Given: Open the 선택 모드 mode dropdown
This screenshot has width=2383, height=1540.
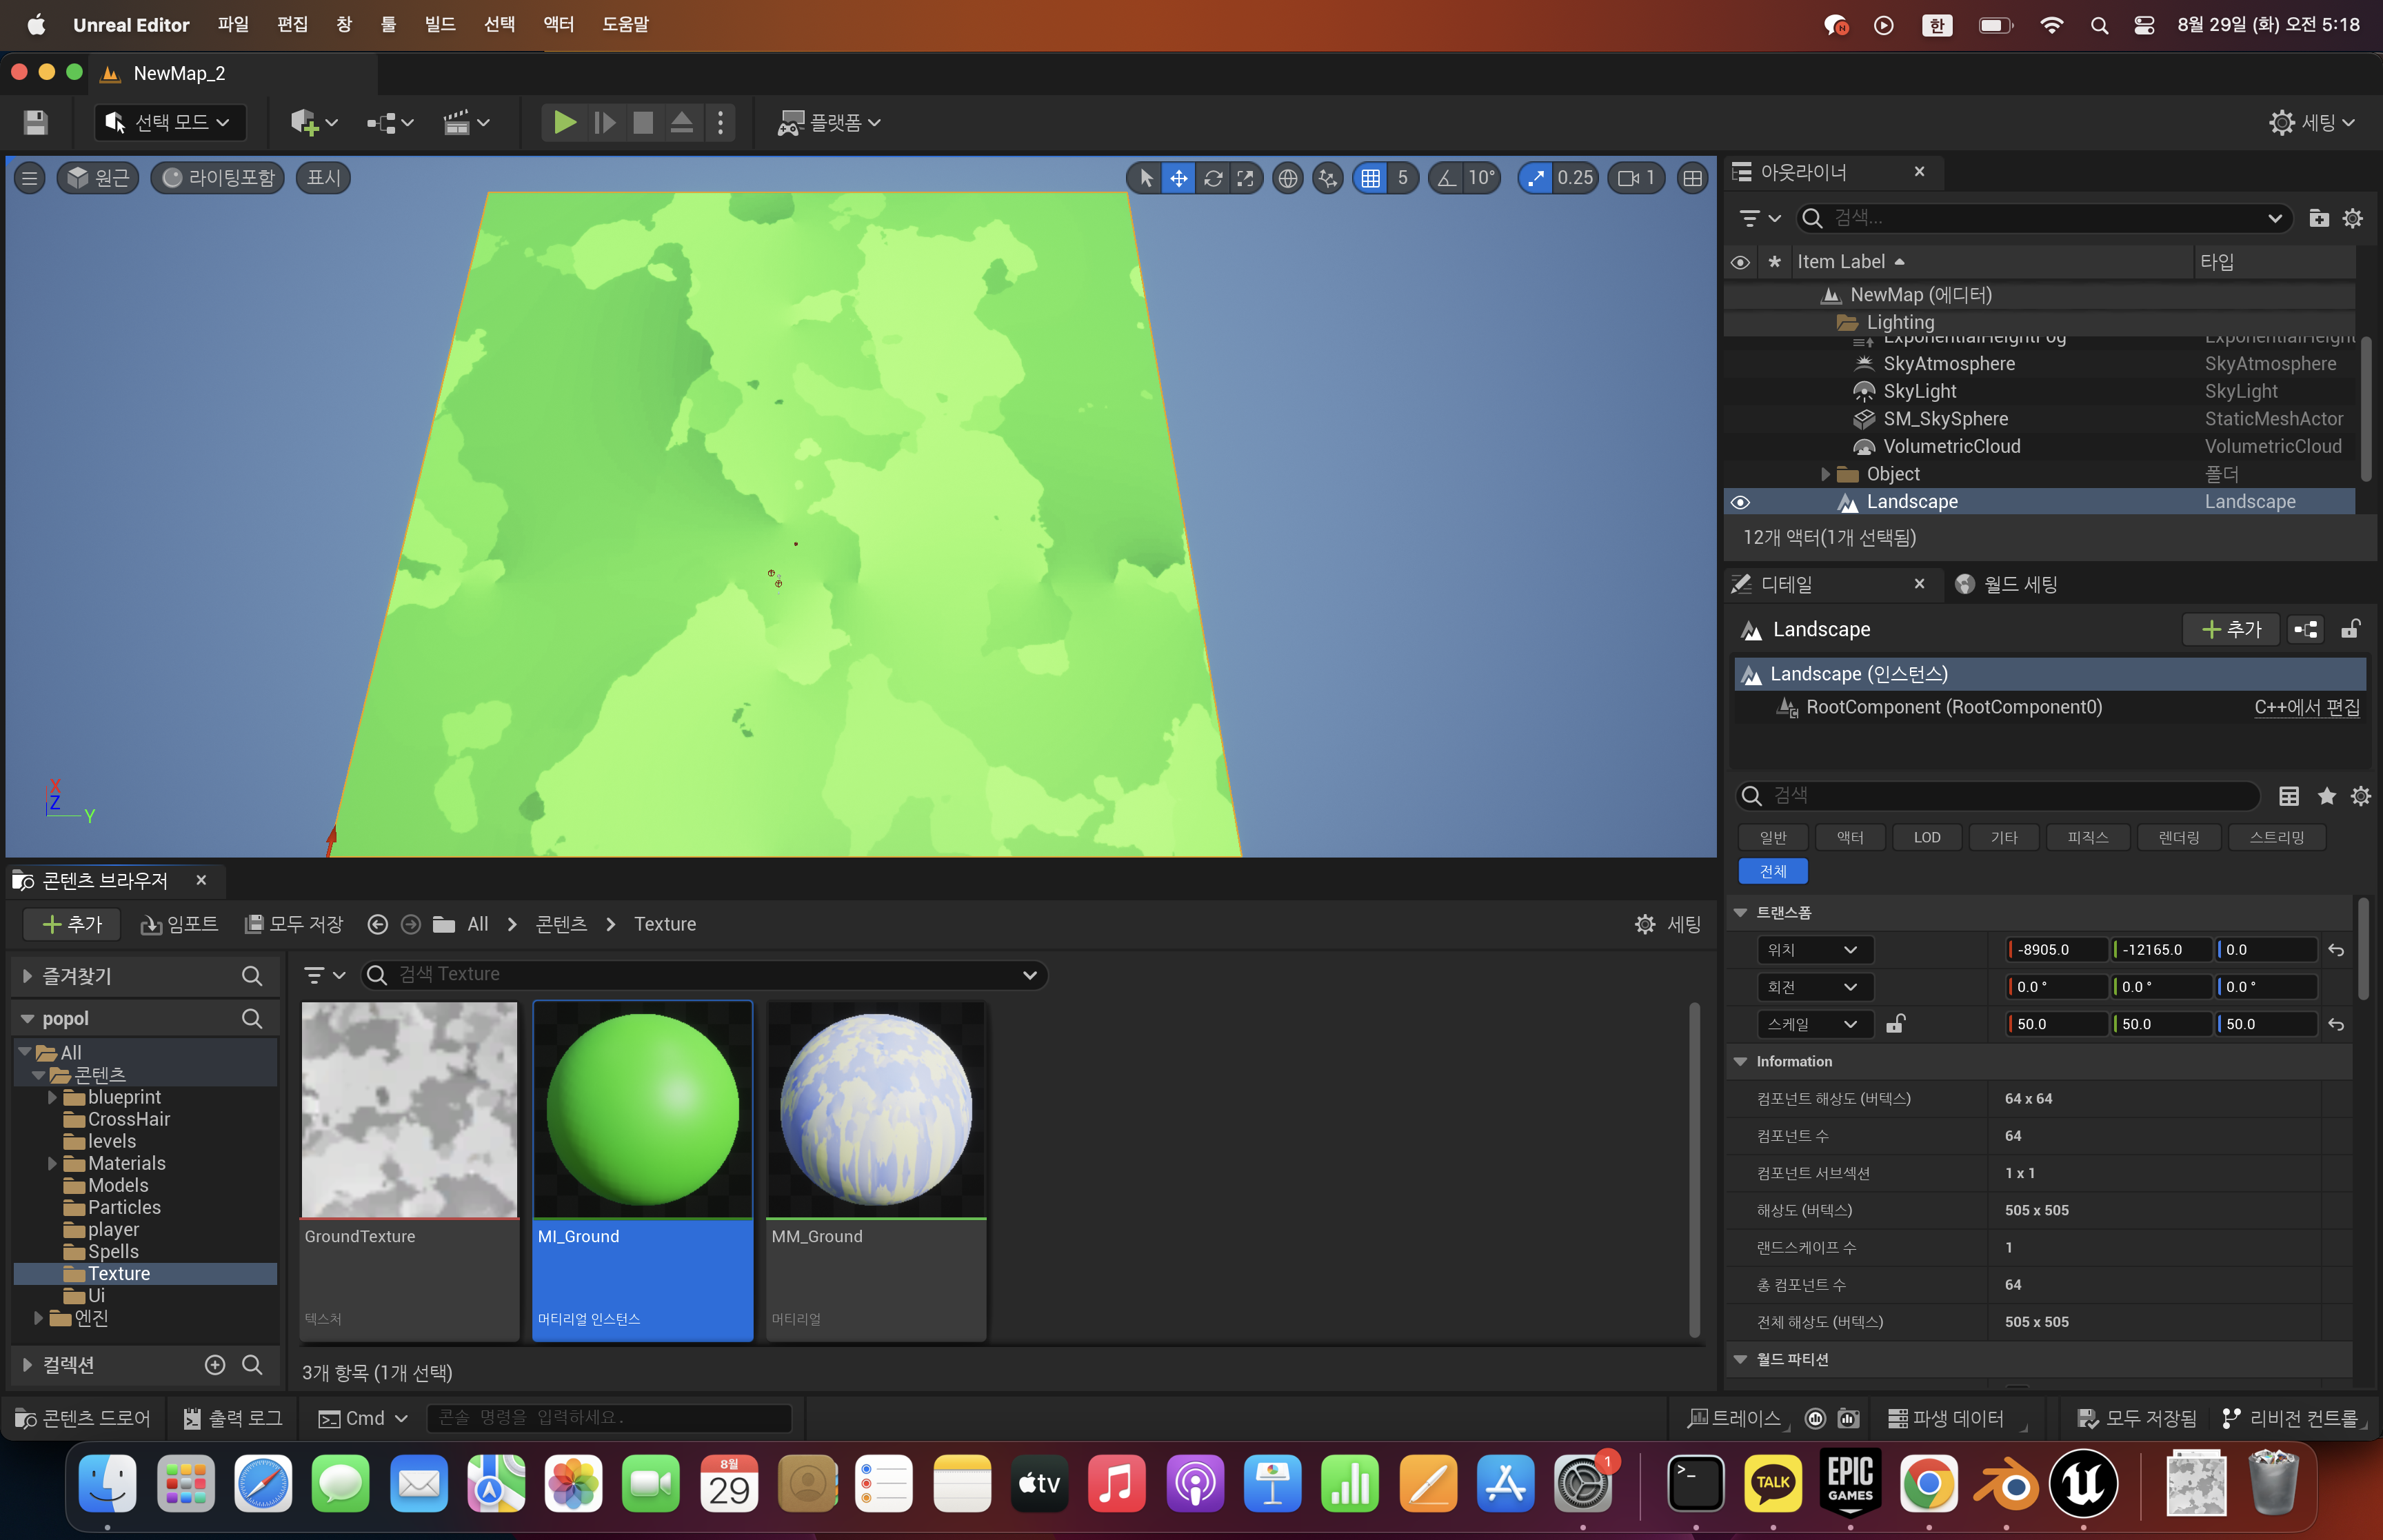Looking at the screenshot, I should (170, 122).
